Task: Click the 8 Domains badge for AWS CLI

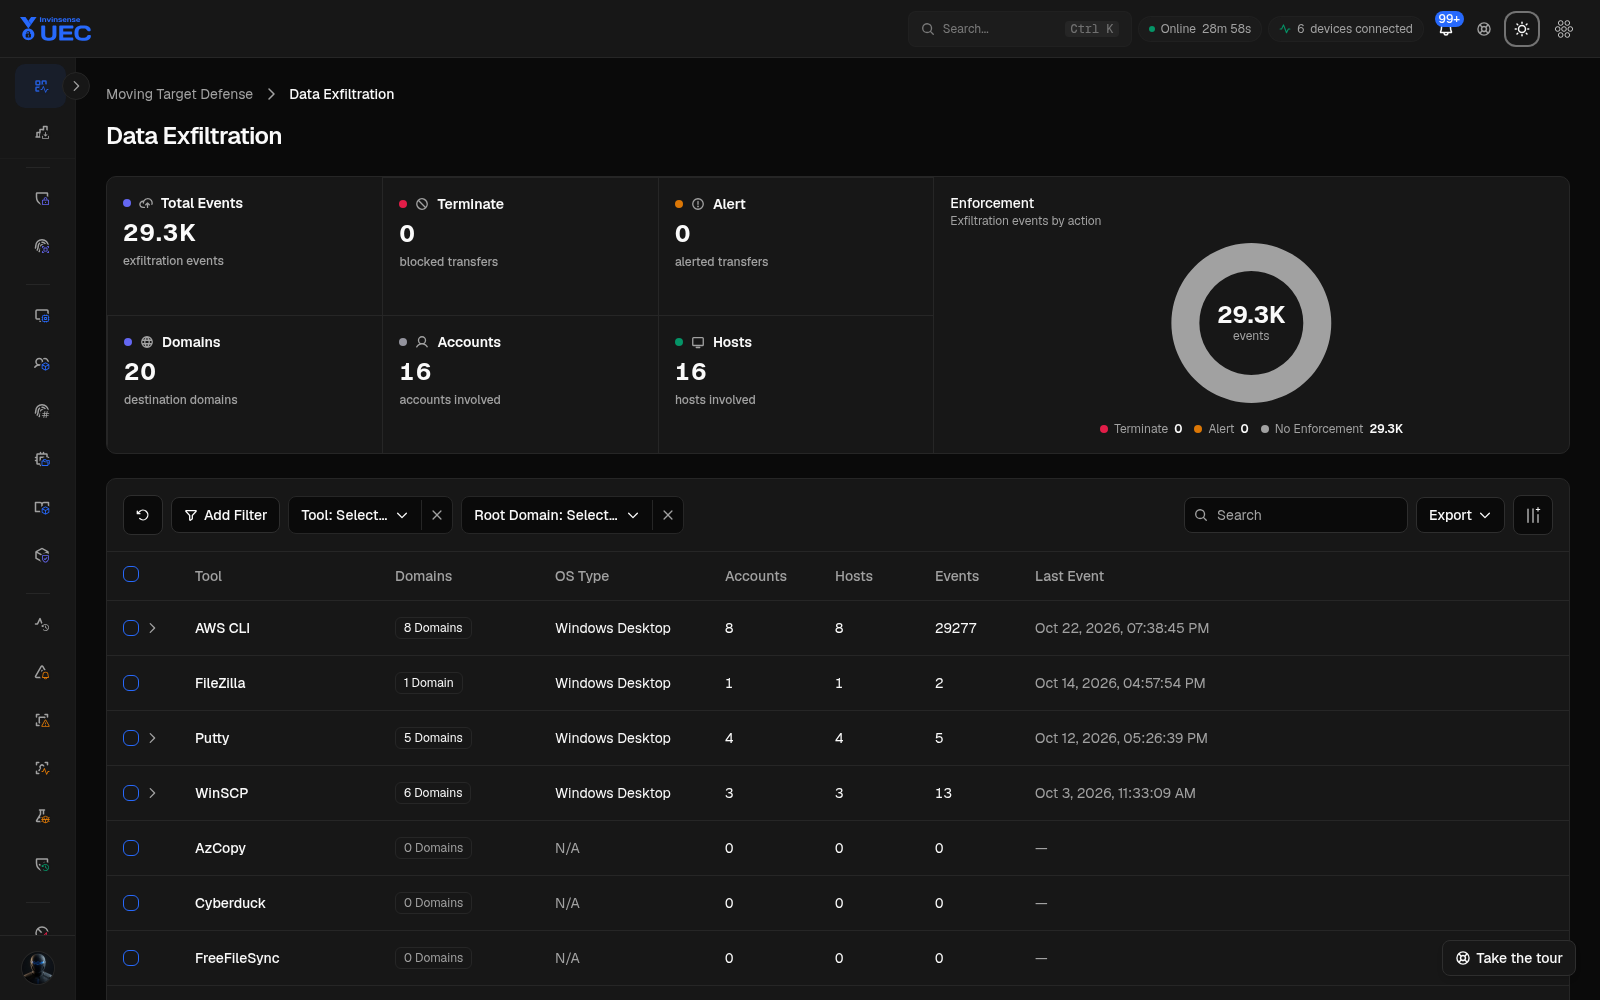Action: (x=433, y=628)
